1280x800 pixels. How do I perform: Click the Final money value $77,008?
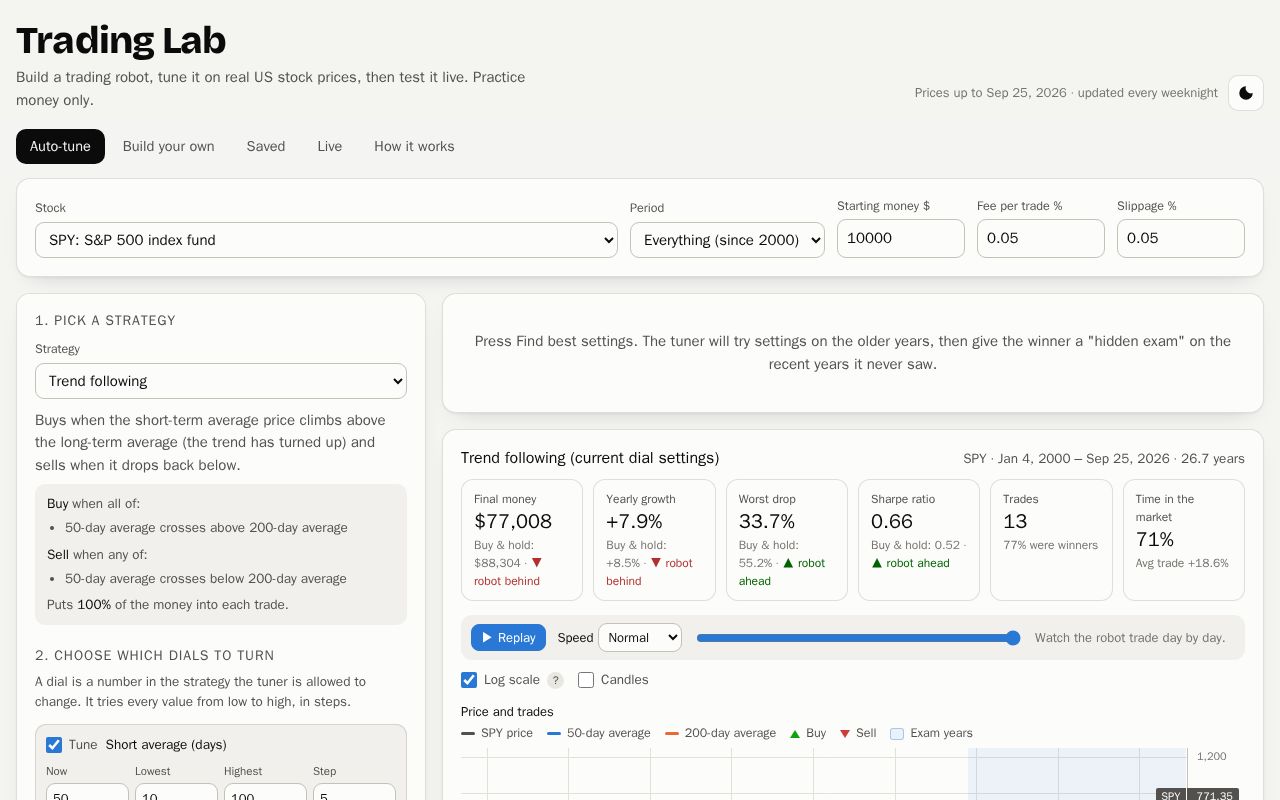tap(513, 521)
